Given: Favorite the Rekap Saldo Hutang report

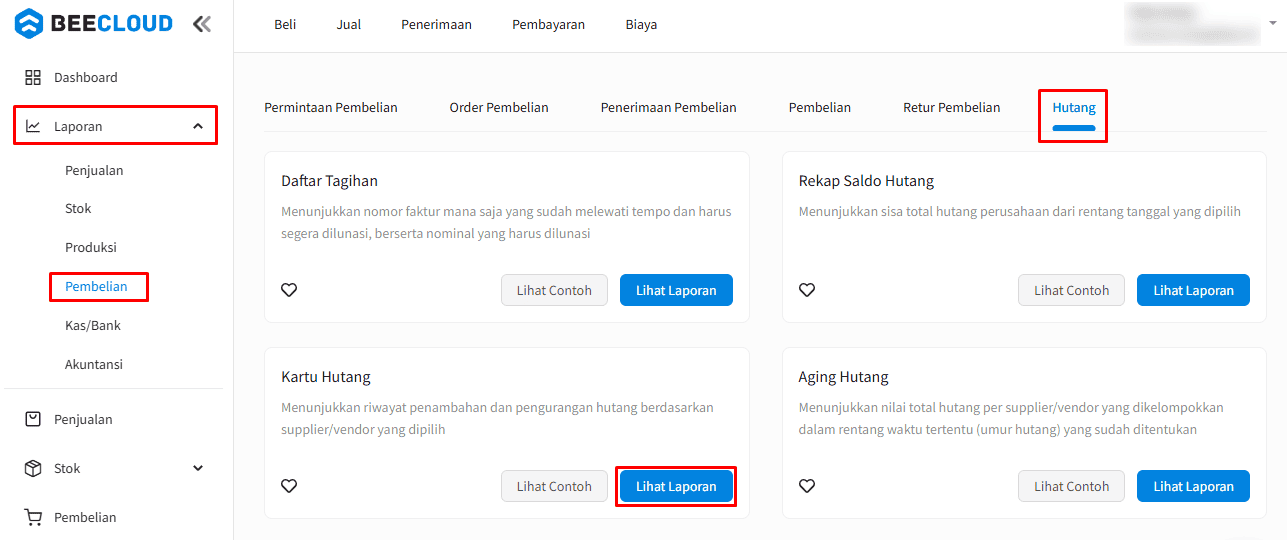Looking at the screenshot, I should click(807, 290).
